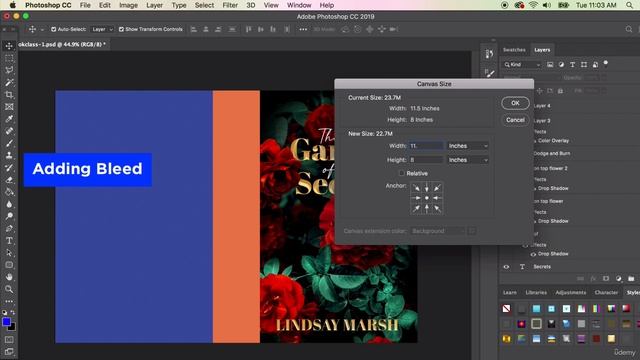Cancel the Canvas Size dialog
Screen dimensions: 640x360
pyautogui.click(x=515, y=120)
